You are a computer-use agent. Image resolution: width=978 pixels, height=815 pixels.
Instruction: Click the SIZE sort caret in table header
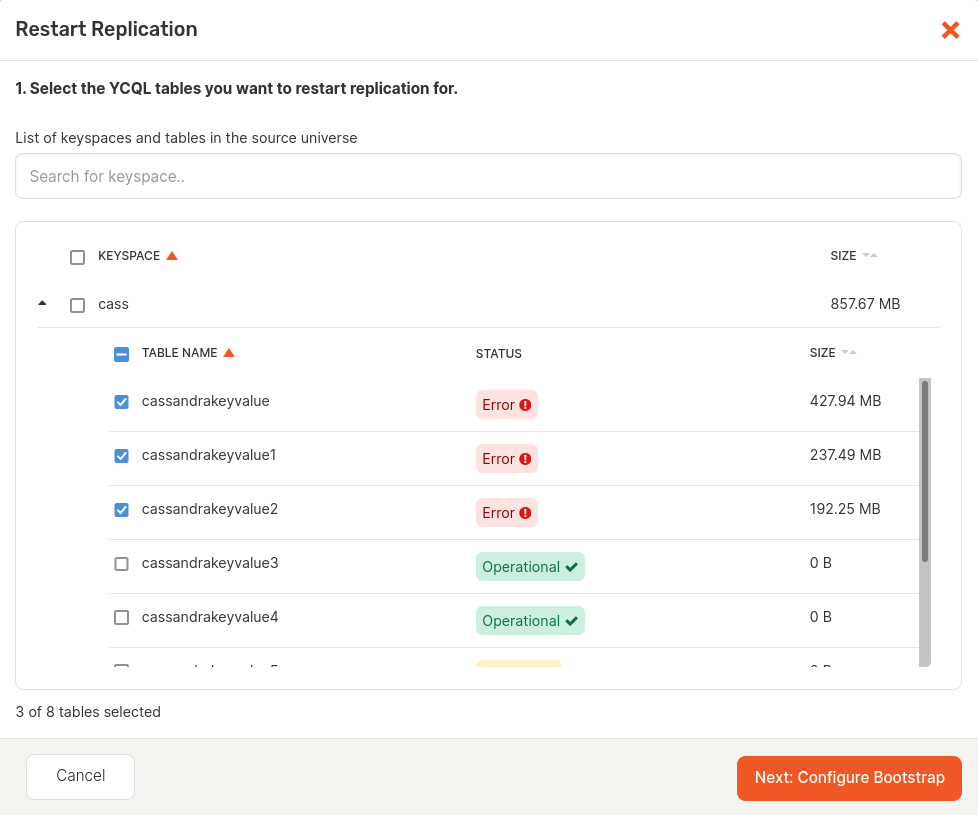851,352
